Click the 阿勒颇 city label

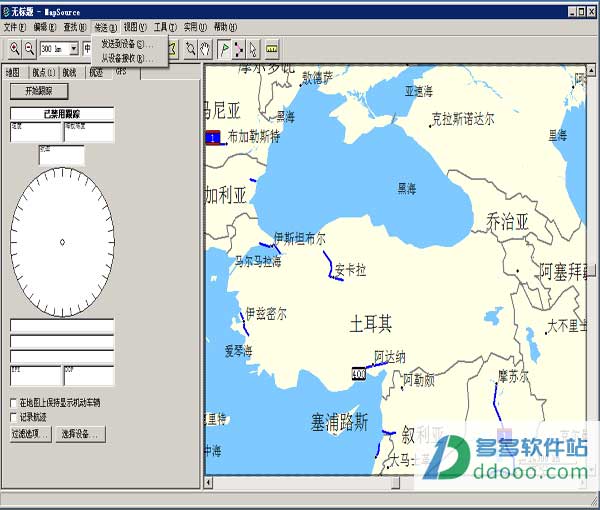click(419, 380)
